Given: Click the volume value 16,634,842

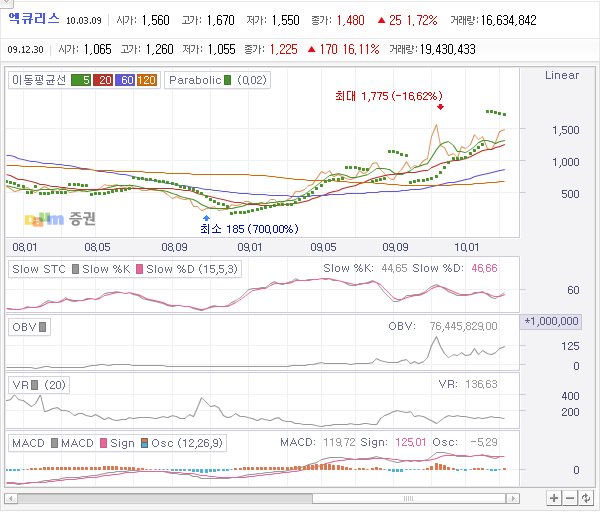Looking at the screenshot, I should coord(508,20).
